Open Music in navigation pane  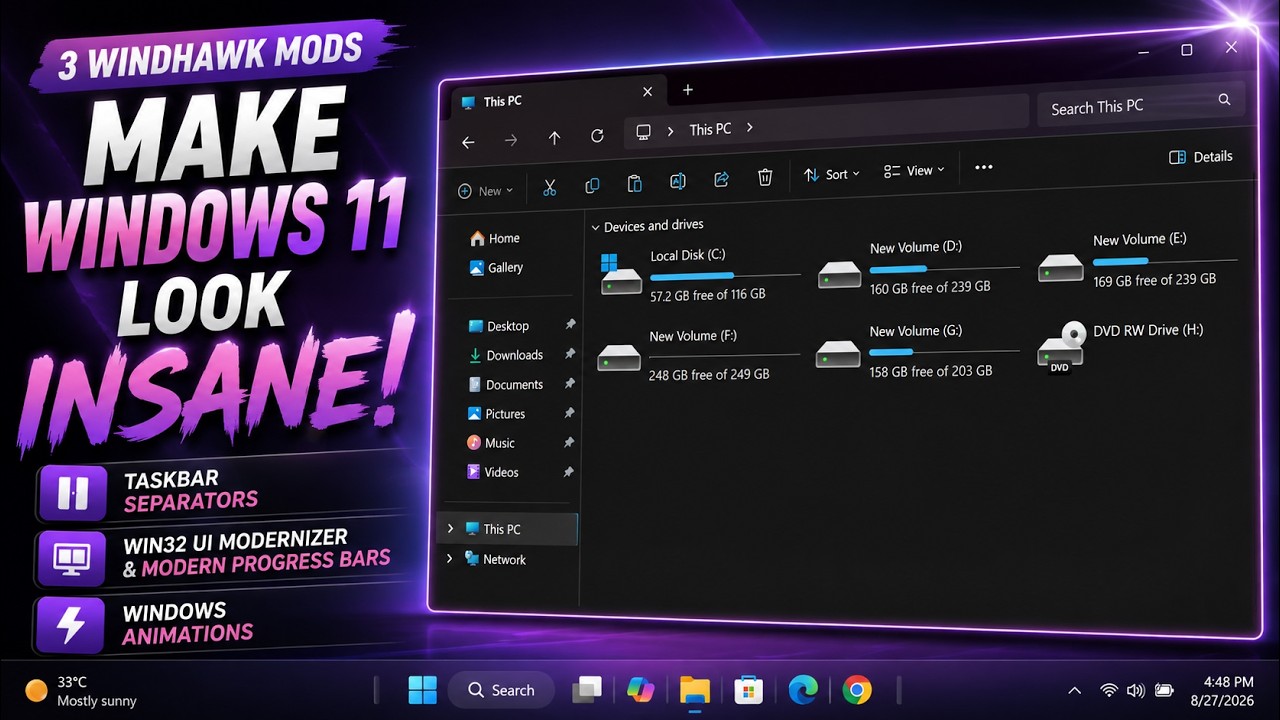[490, 443]
